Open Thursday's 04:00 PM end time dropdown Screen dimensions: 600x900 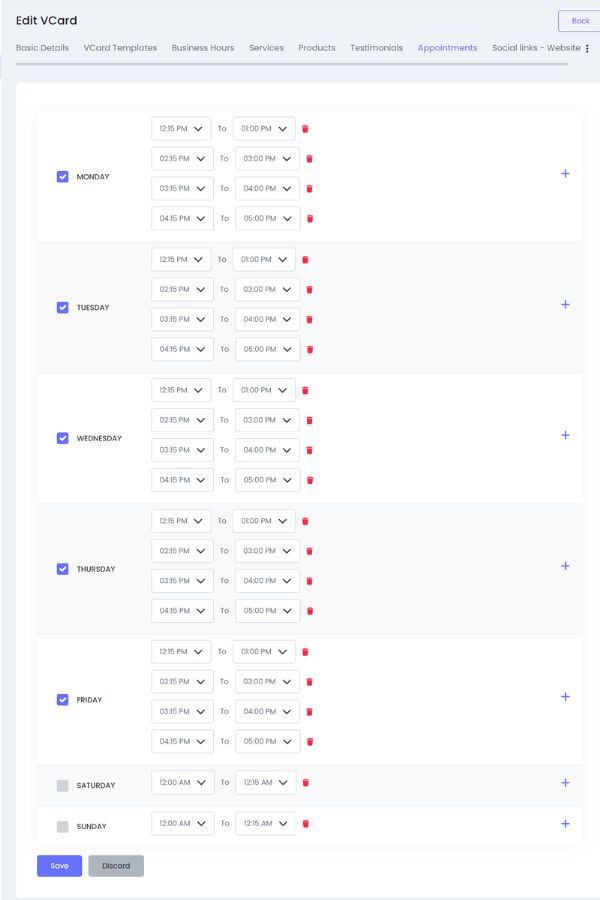point(267,581)
